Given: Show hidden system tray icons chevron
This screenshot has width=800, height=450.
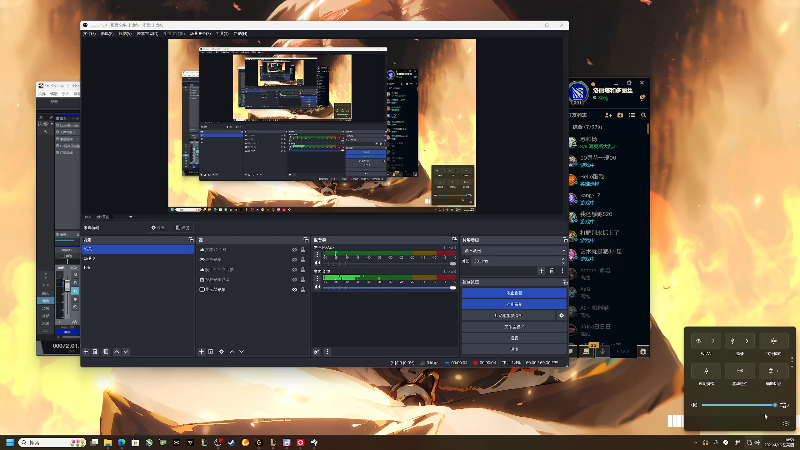Looking at the screenshot, I should pyautogui.click(x=696, y=442).
